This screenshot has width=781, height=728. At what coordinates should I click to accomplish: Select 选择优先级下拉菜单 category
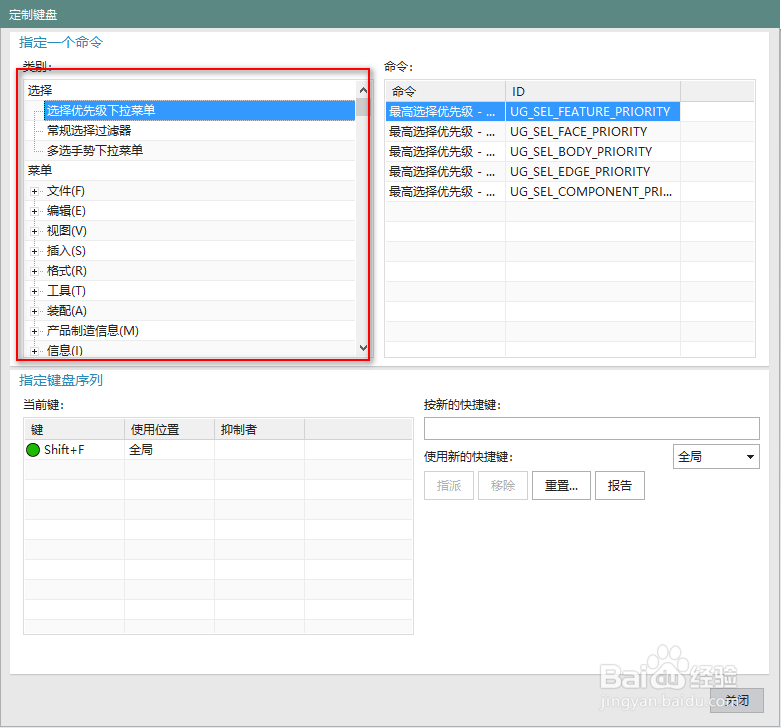200,111
